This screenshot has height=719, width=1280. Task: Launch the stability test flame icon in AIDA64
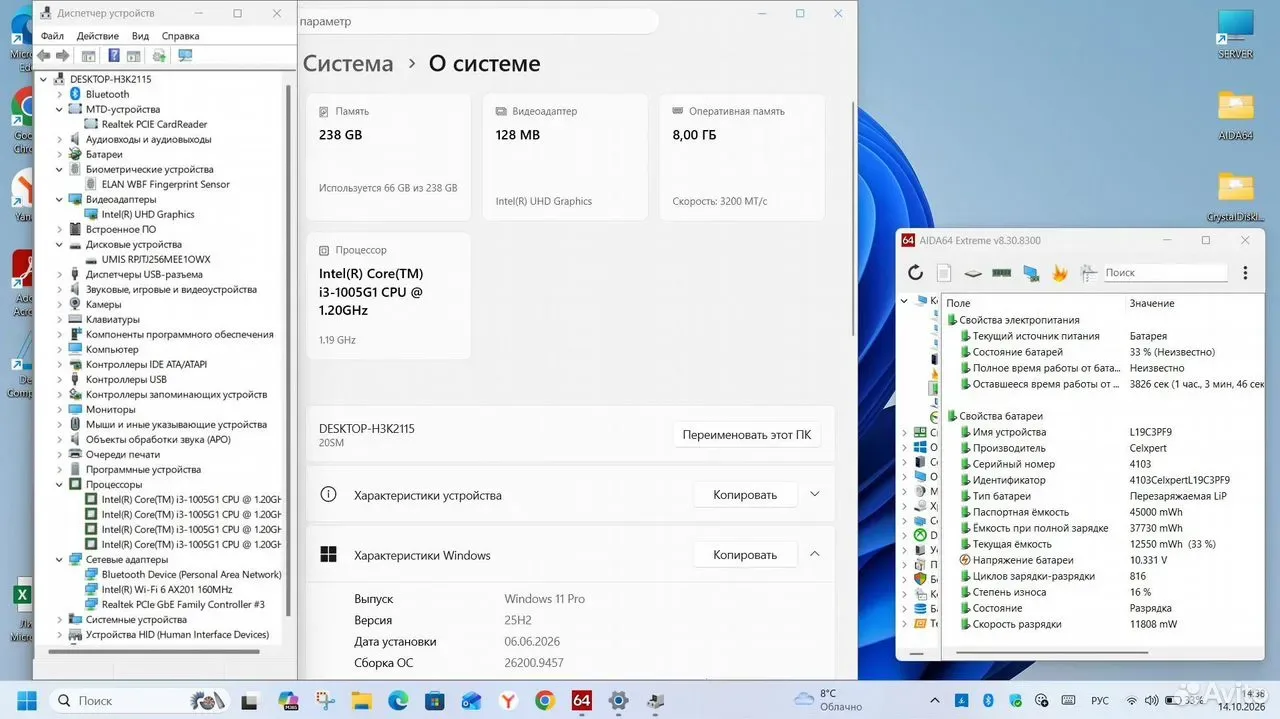1060,272
